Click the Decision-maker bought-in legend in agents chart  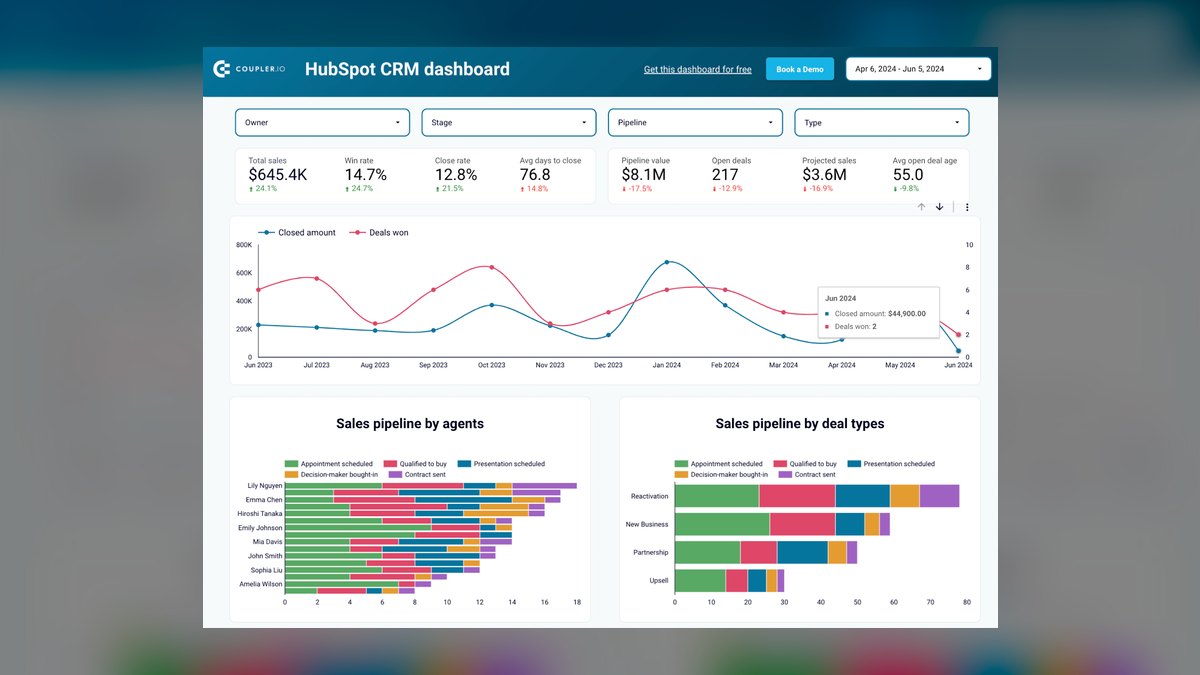click(332, 474)
